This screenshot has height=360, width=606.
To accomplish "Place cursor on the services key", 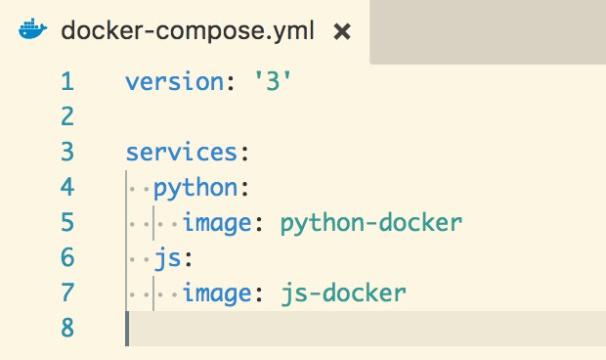I will click(x=181, y=152).
